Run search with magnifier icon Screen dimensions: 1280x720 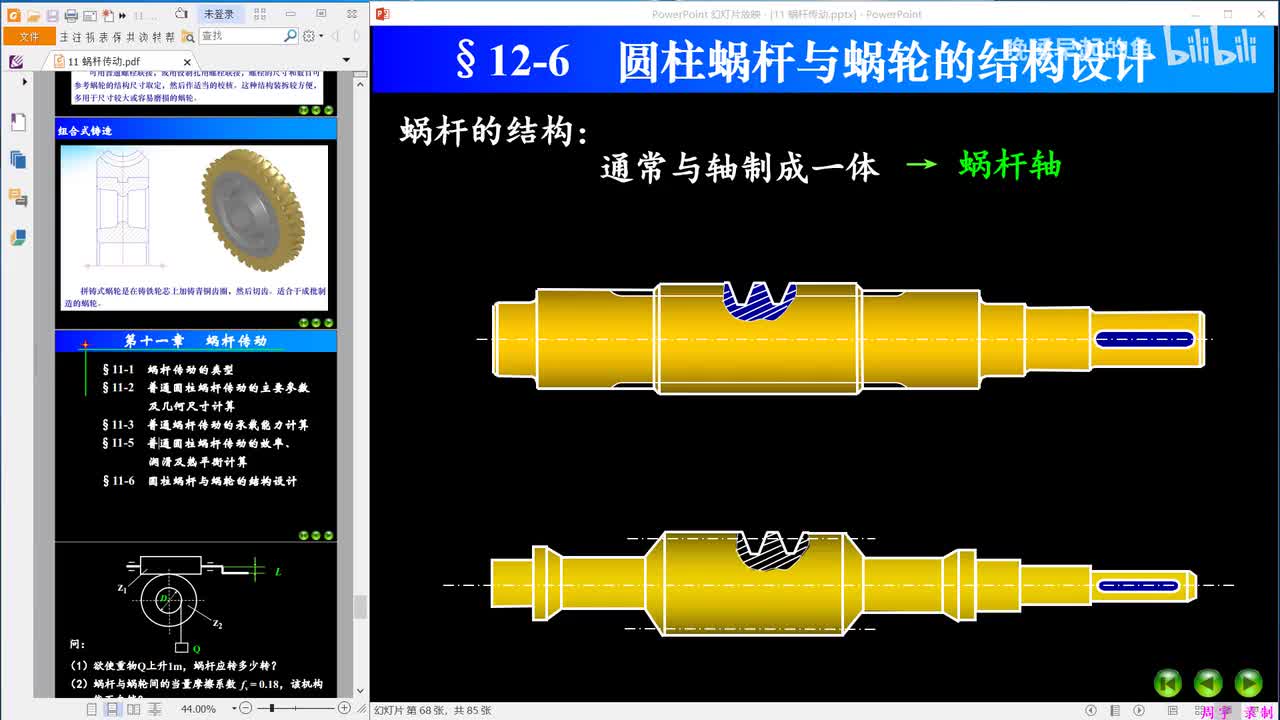pos(290,36)
